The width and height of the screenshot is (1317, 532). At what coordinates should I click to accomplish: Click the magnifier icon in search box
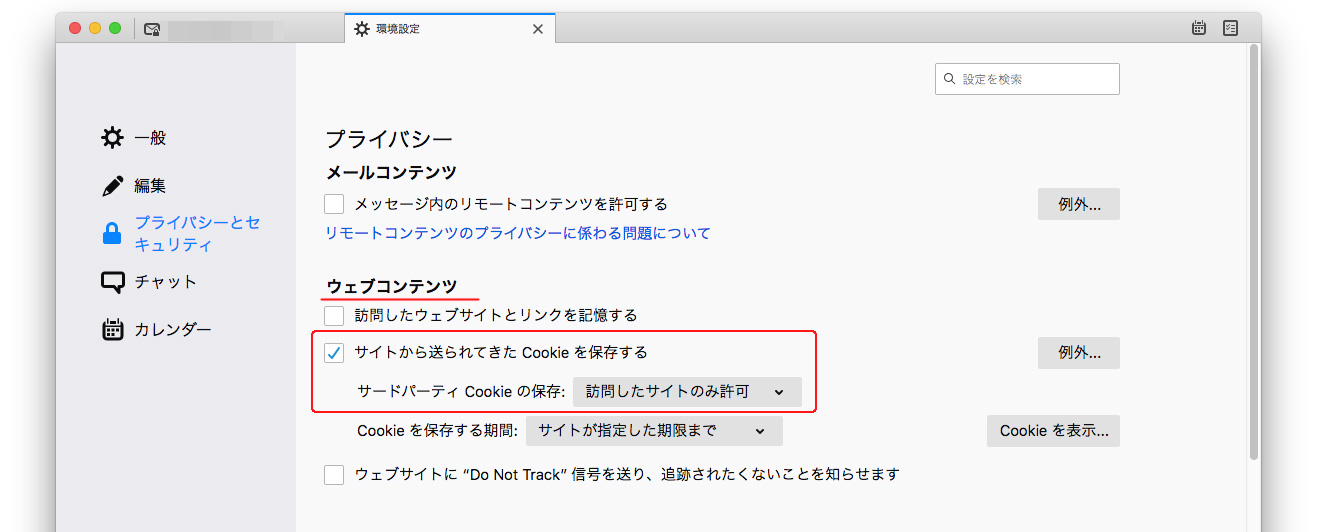click(x=950, y=79)
